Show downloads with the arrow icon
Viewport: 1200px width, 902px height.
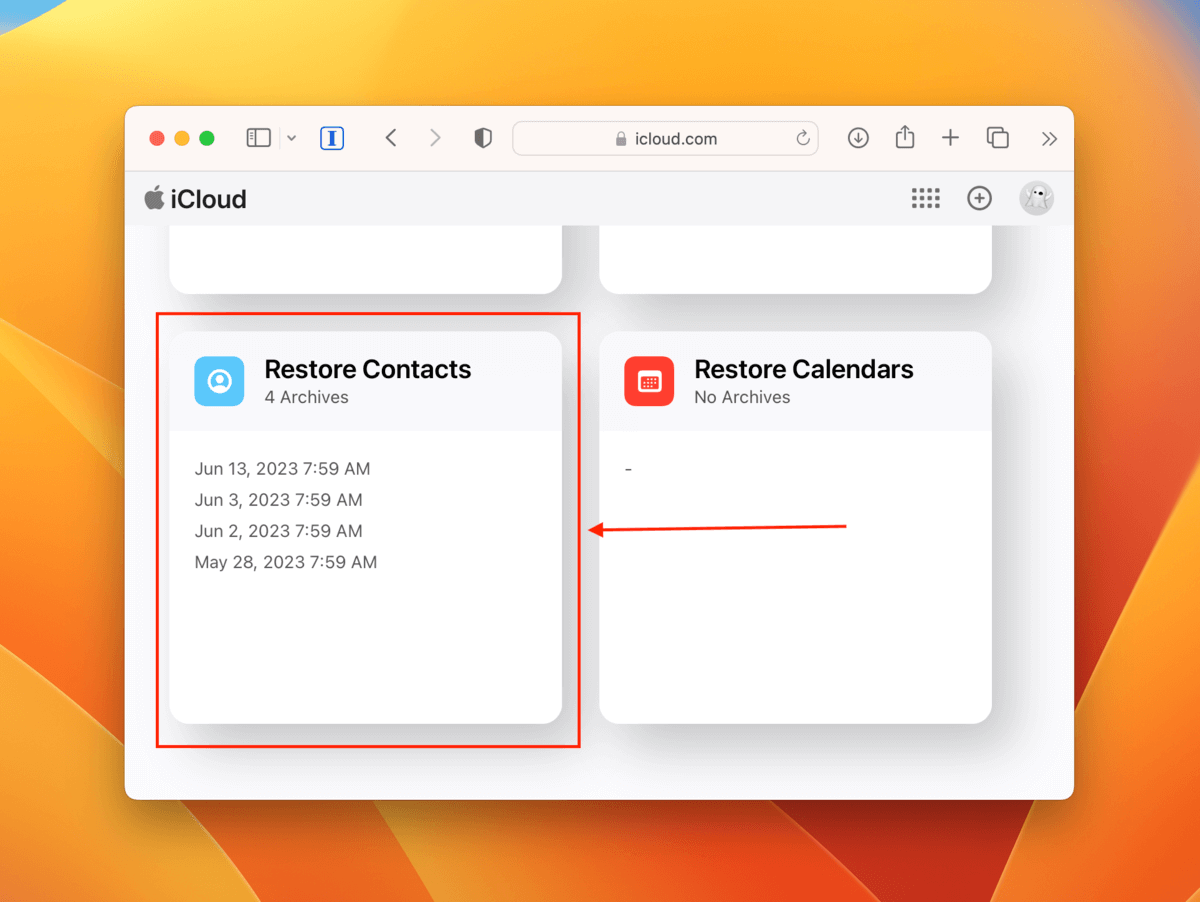coord(858,138)
